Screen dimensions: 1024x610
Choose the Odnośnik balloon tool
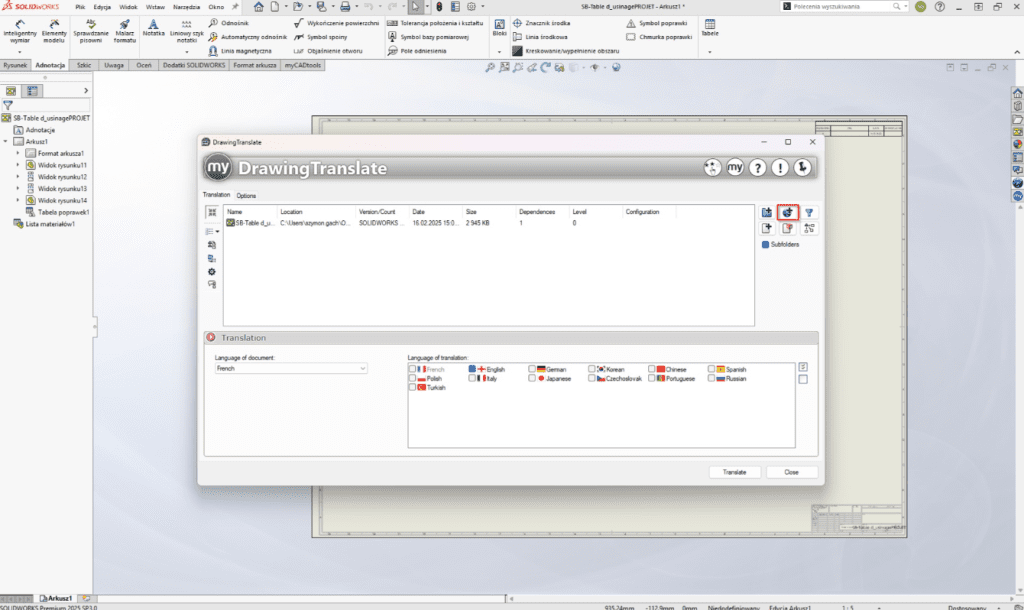(x=229, y=23)
